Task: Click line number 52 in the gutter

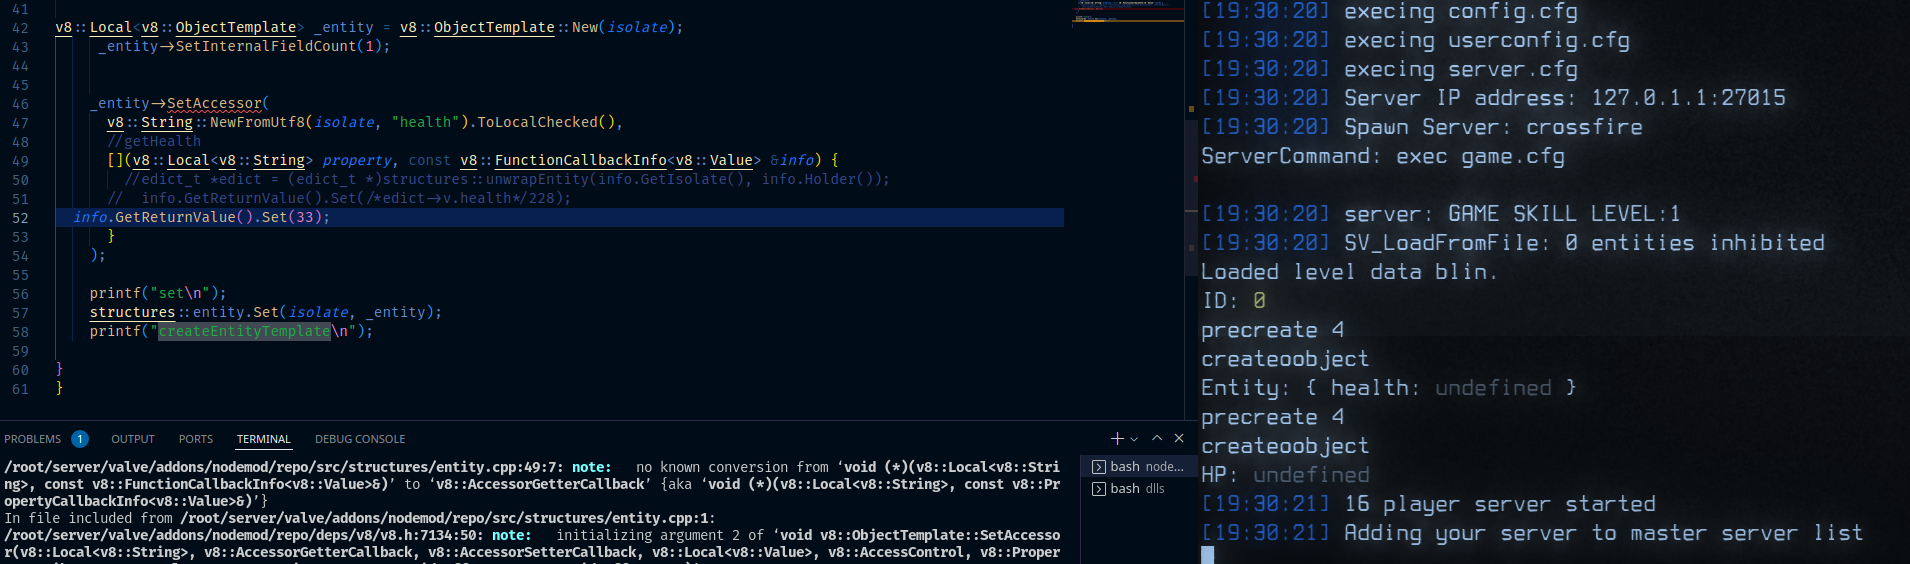Action: (20, 218)
